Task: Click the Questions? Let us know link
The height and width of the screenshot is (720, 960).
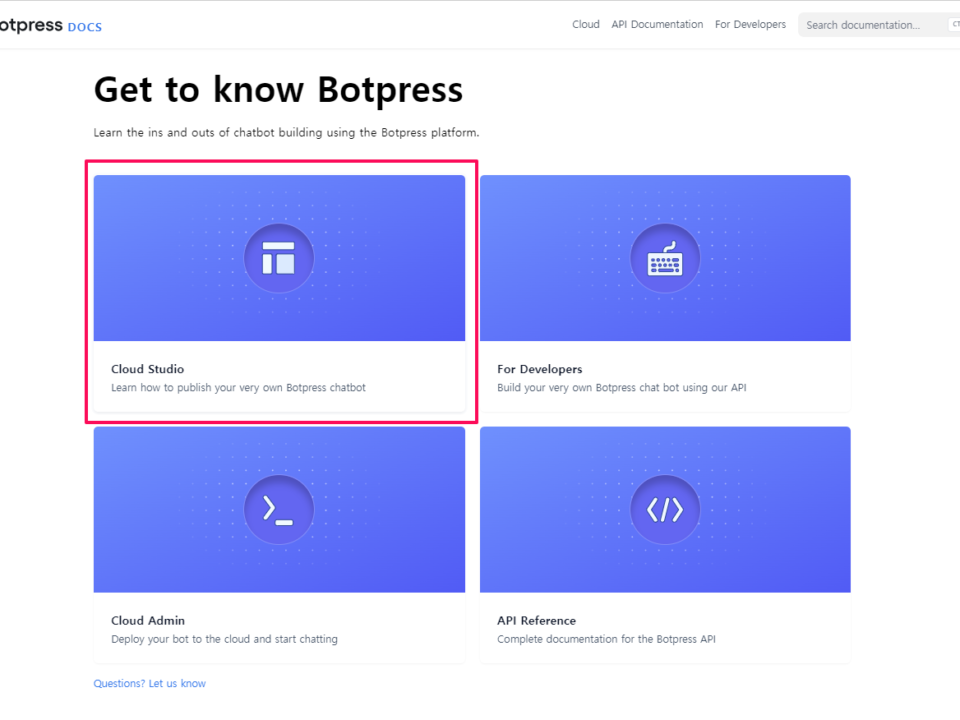Action: (149, 683)
